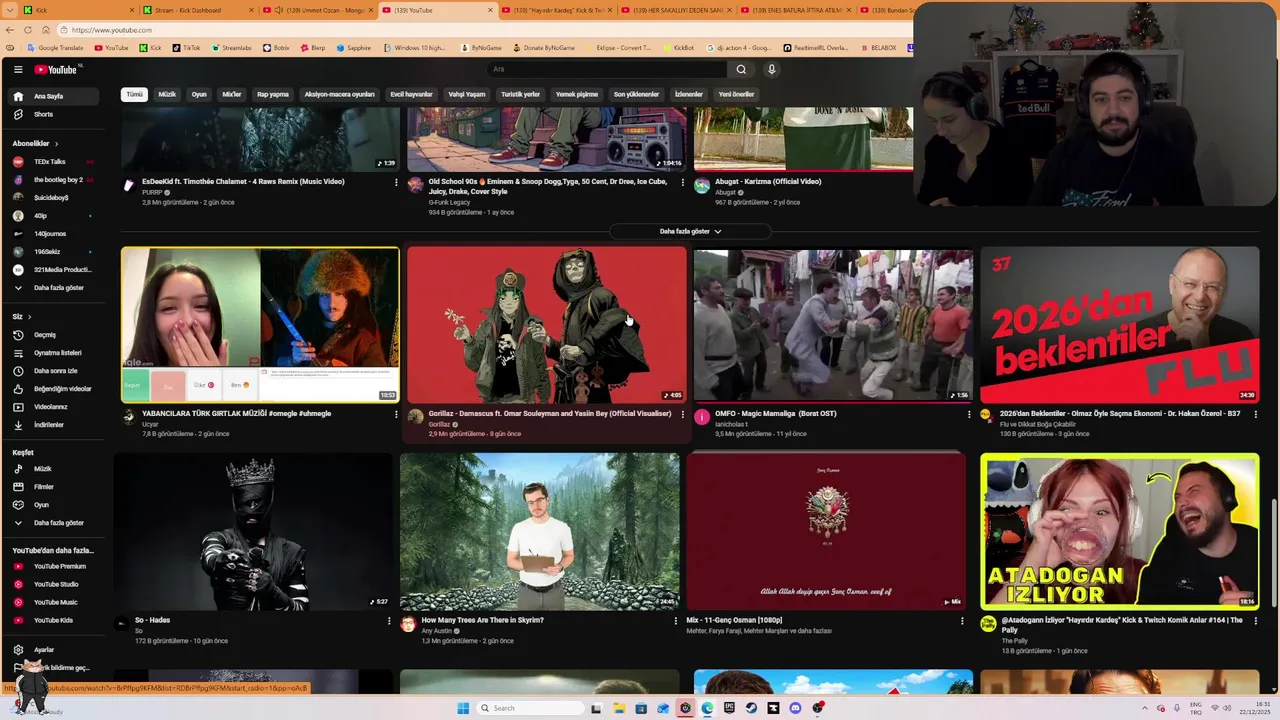This screenshot has height=720, width=1280.
Task: Open more options for So - Hades video
Action: point(389,621)
